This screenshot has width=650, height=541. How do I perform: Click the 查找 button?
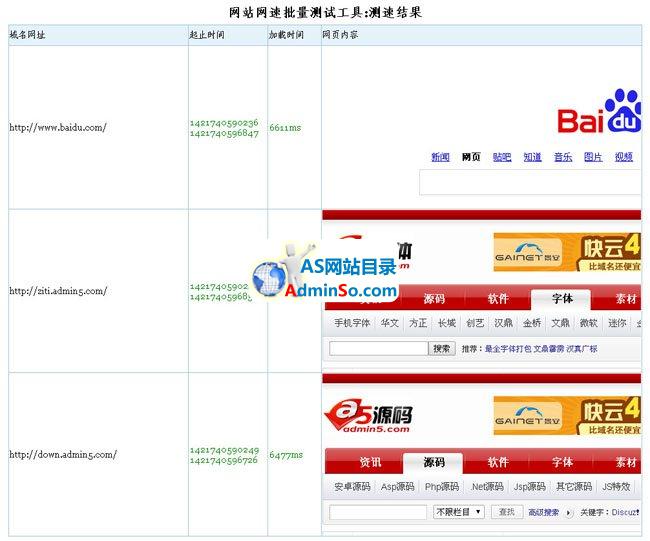[x=507, y=512]
